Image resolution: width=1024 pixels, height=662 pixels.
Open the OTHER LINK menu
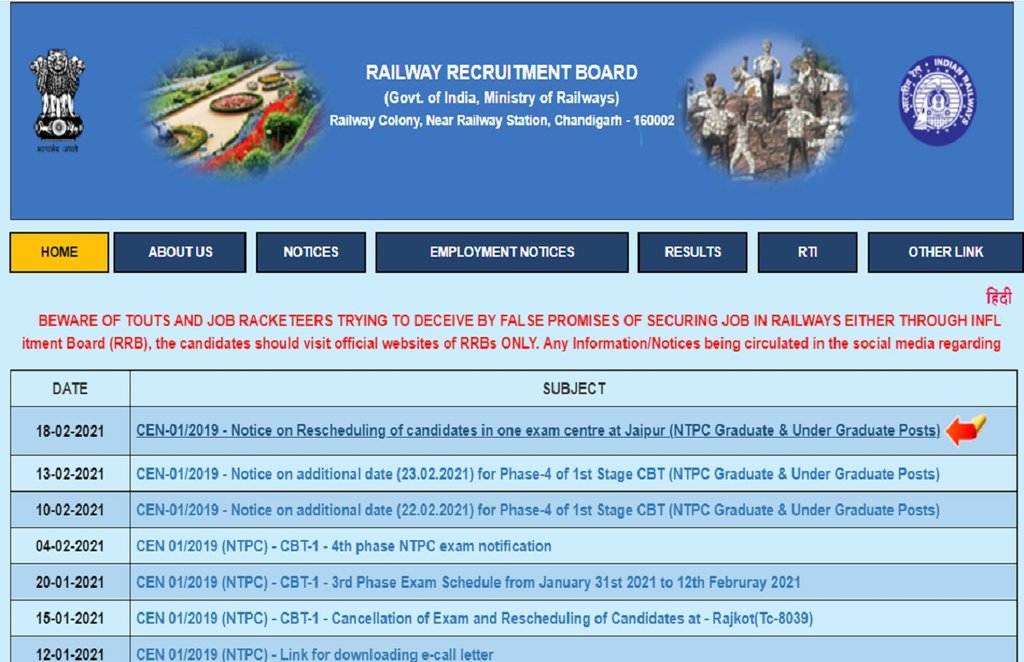[x=945, y=252]
